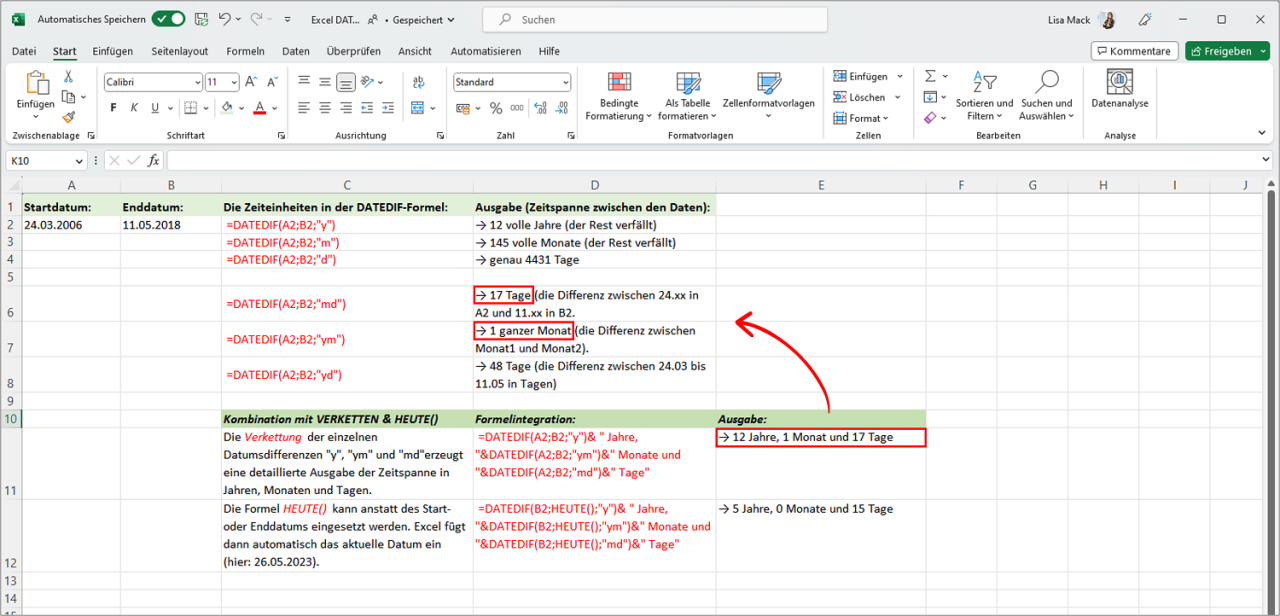The image size is (1280, 616).
Task: Open the Überprüfen ribbon tab
Action: tap(353, 51)
